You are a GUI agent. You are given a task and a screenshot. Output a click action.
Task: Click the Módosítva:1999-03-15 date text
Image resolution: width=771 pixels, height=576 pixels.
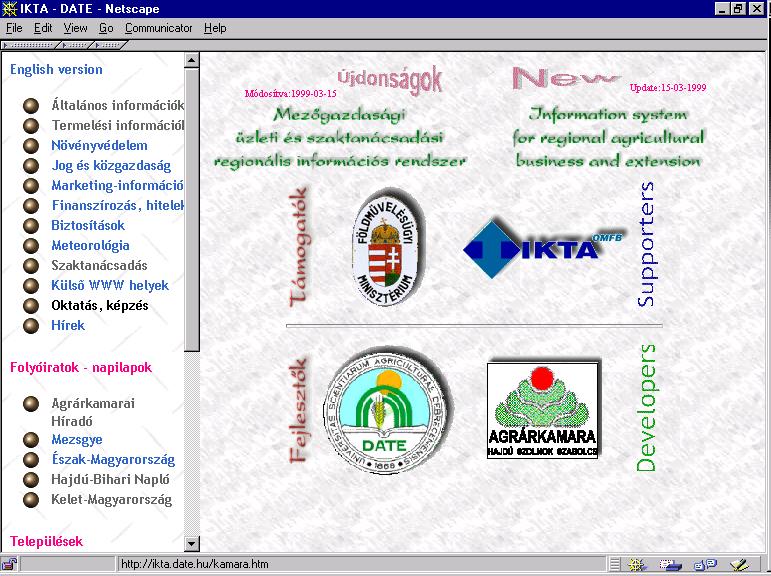[291, 93]
